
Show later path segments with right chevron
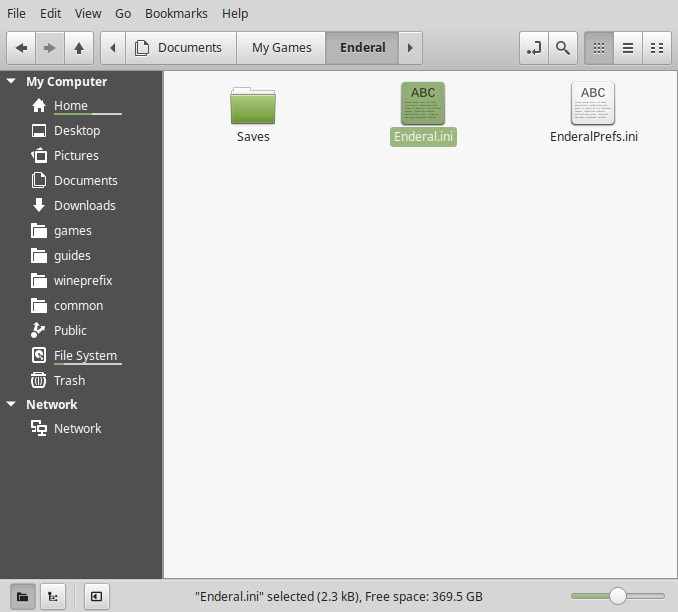[410, 48]
